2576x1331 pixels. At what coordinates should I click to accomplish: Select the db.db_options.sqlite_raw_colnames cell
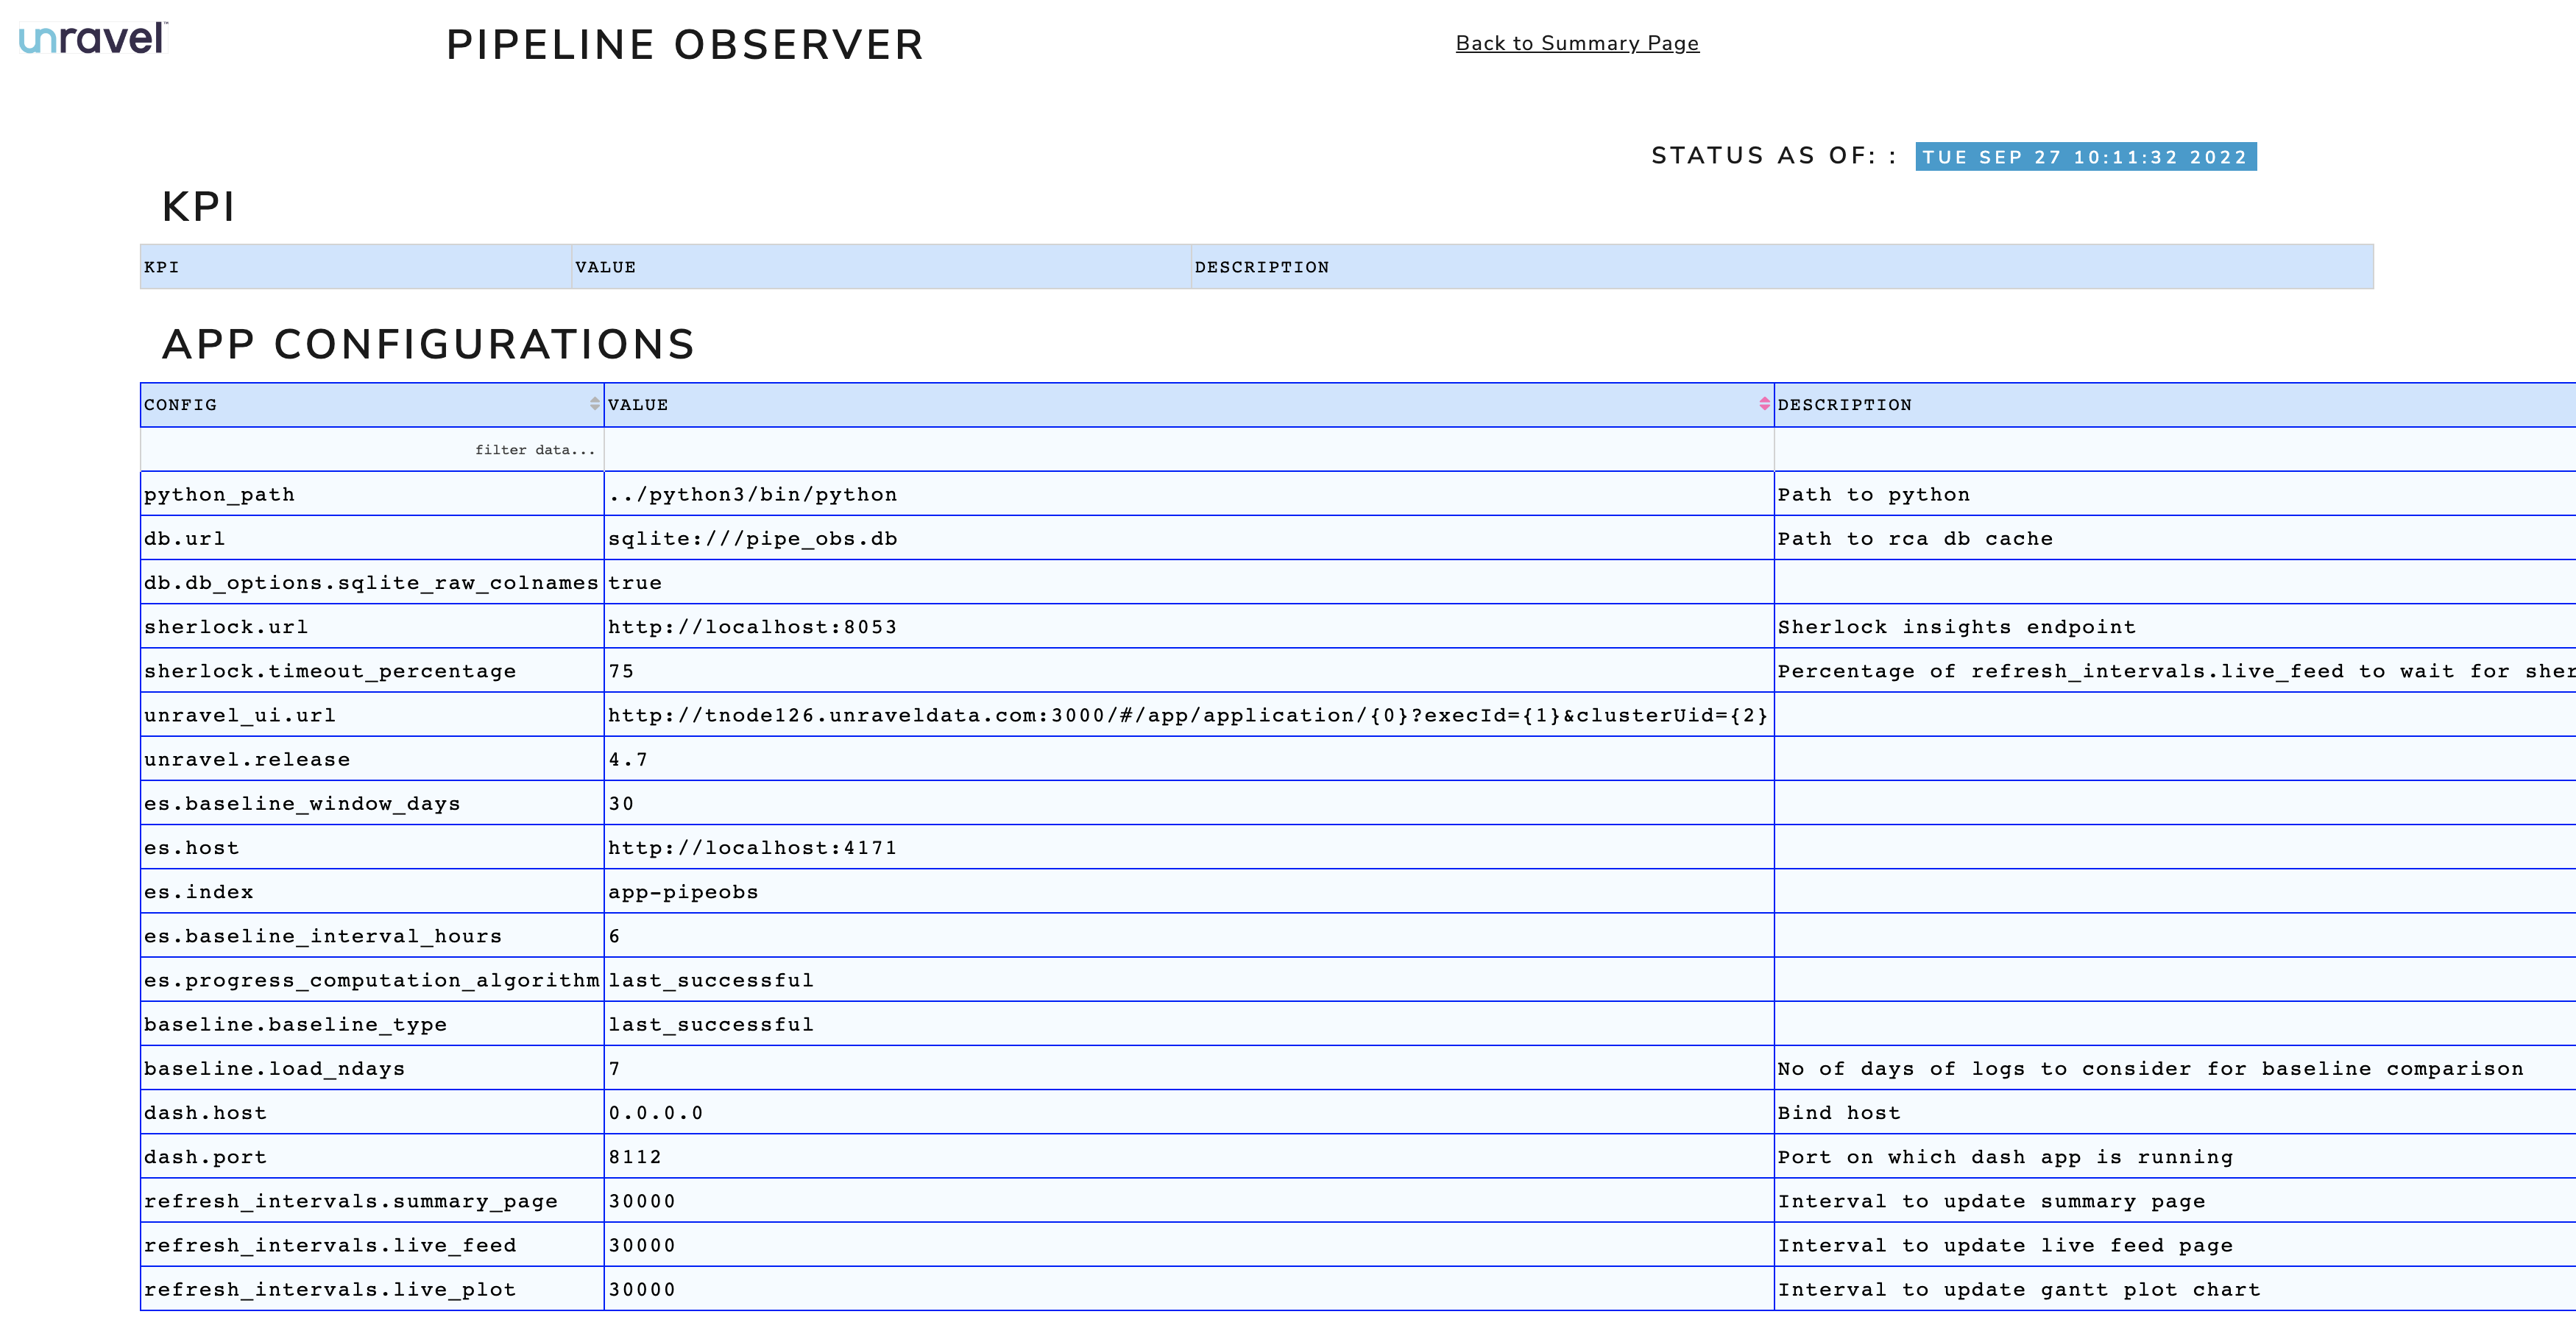[x=372, y=582]
